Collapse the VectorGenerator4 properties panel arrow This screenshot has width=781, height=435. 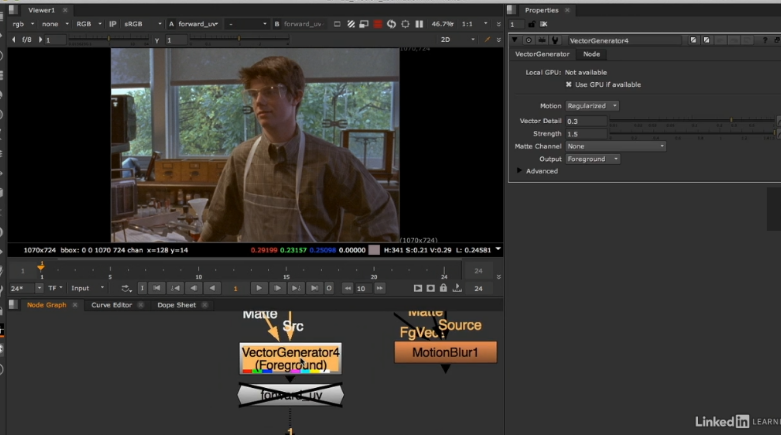pyautogui.click(x=515, y=40)
